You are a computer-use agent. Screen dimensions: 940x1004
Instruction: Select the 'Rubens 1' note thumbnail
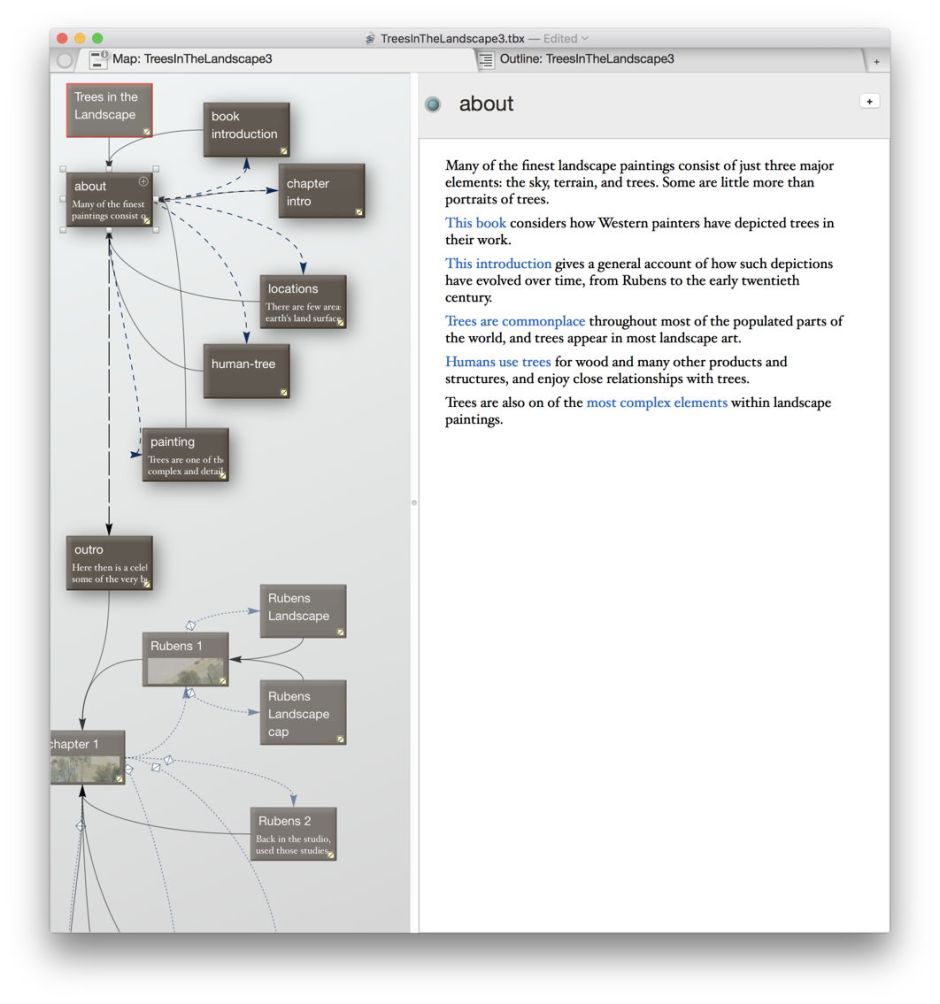[x=185, y=673]
